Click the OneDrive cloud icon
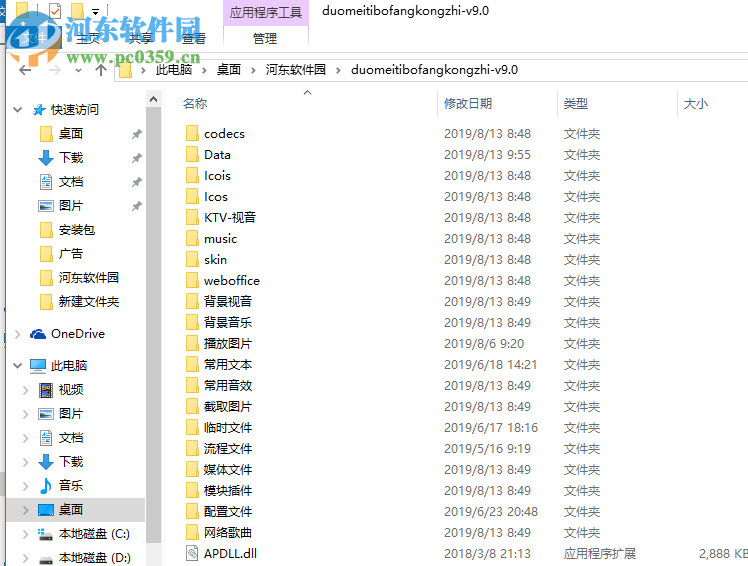Screen dimensions: 748x566 tap(38, 334)
